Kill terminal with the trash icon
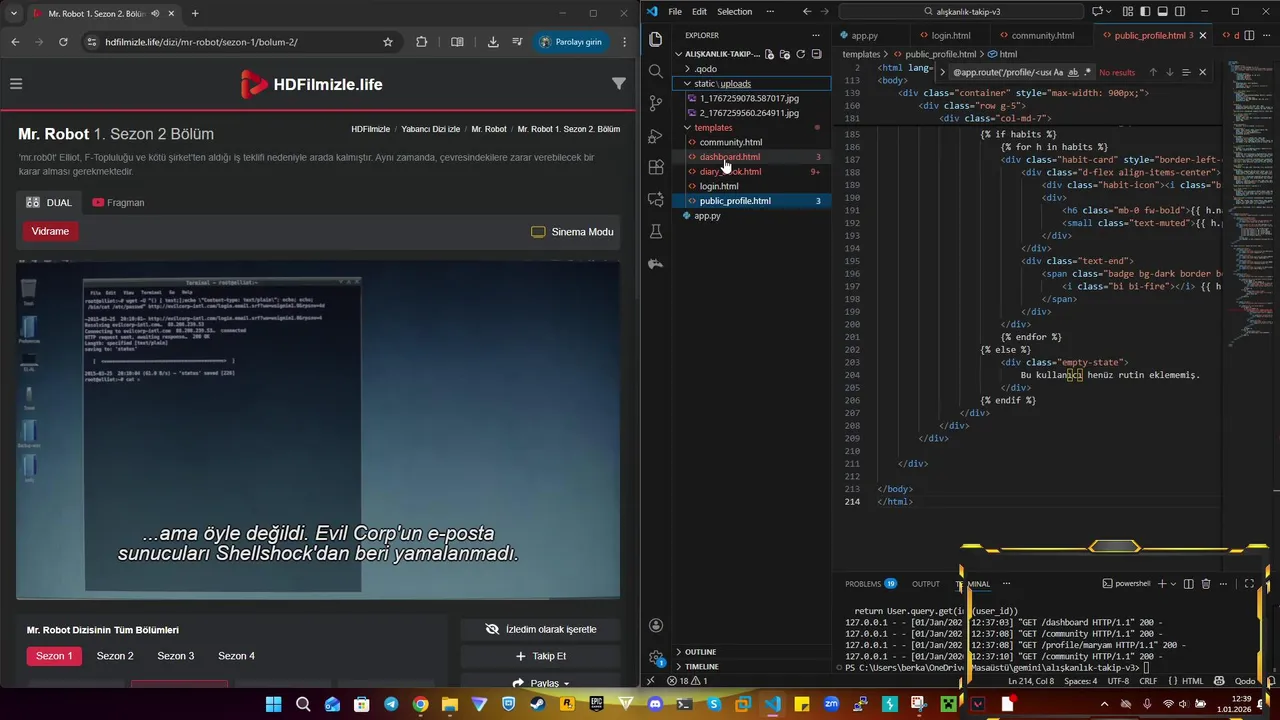 [1206, 584]
